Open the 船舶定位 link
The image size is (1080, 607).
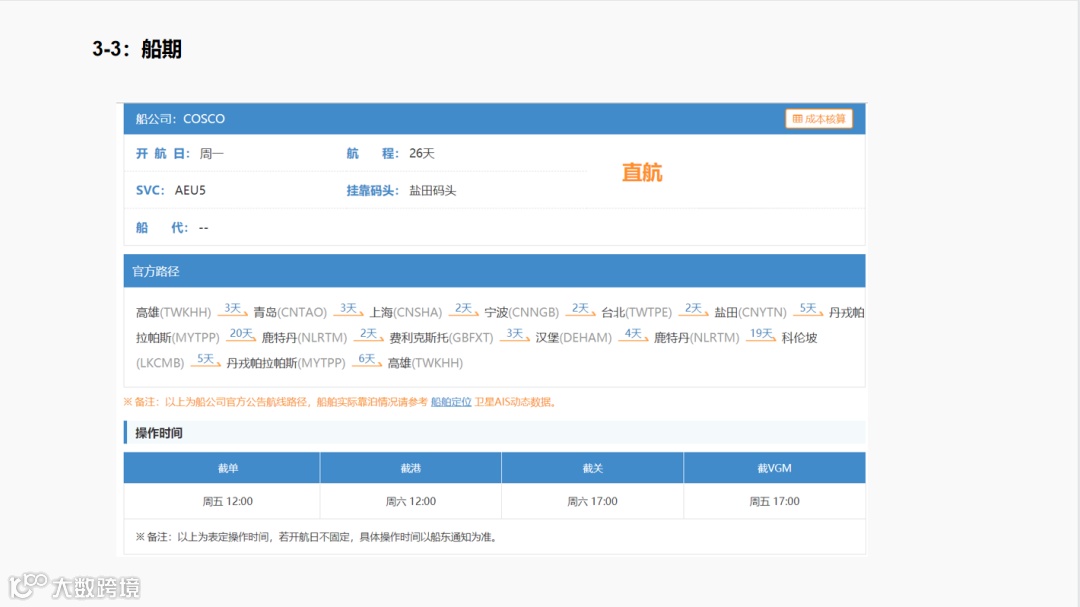[x=451, y=402]
